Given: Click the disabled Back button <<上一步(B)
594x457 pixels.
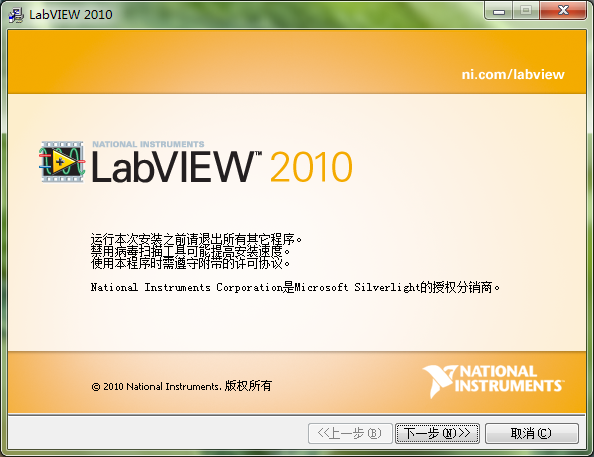Looking at the screenshot, I should coord(350,433).
